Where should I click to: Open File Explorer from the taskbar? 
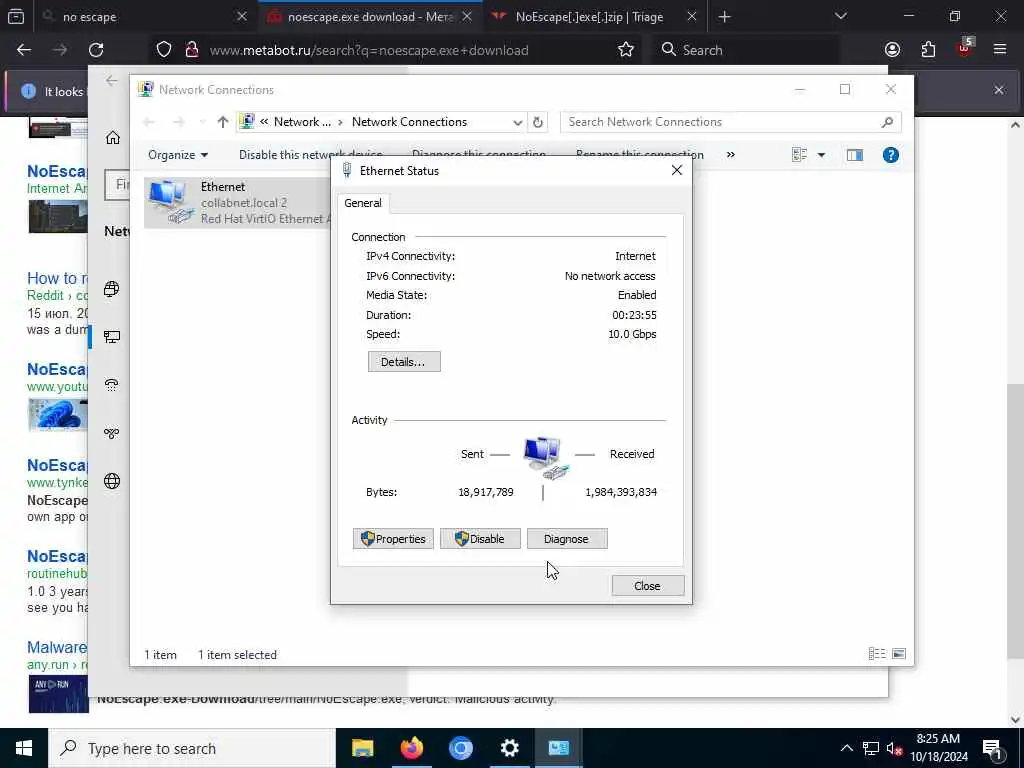362,748
